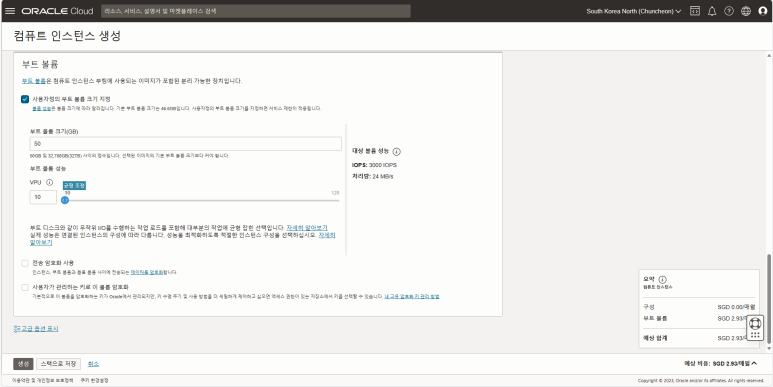Open 이용약관 및 개인정보 보호정책 footer link
The image size is (773, 387).
tap(43, 381)
